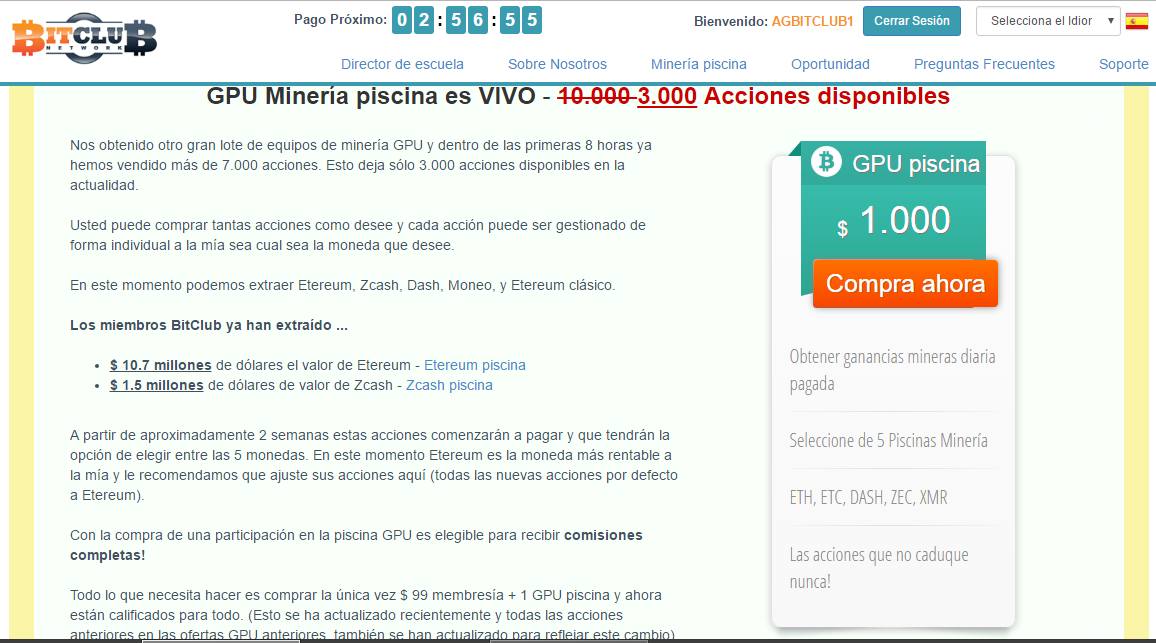Open the Selecciona el Idioma dropdown
The height and width of the screenshot is (643, 1156).
click(x=1048, y=21)
